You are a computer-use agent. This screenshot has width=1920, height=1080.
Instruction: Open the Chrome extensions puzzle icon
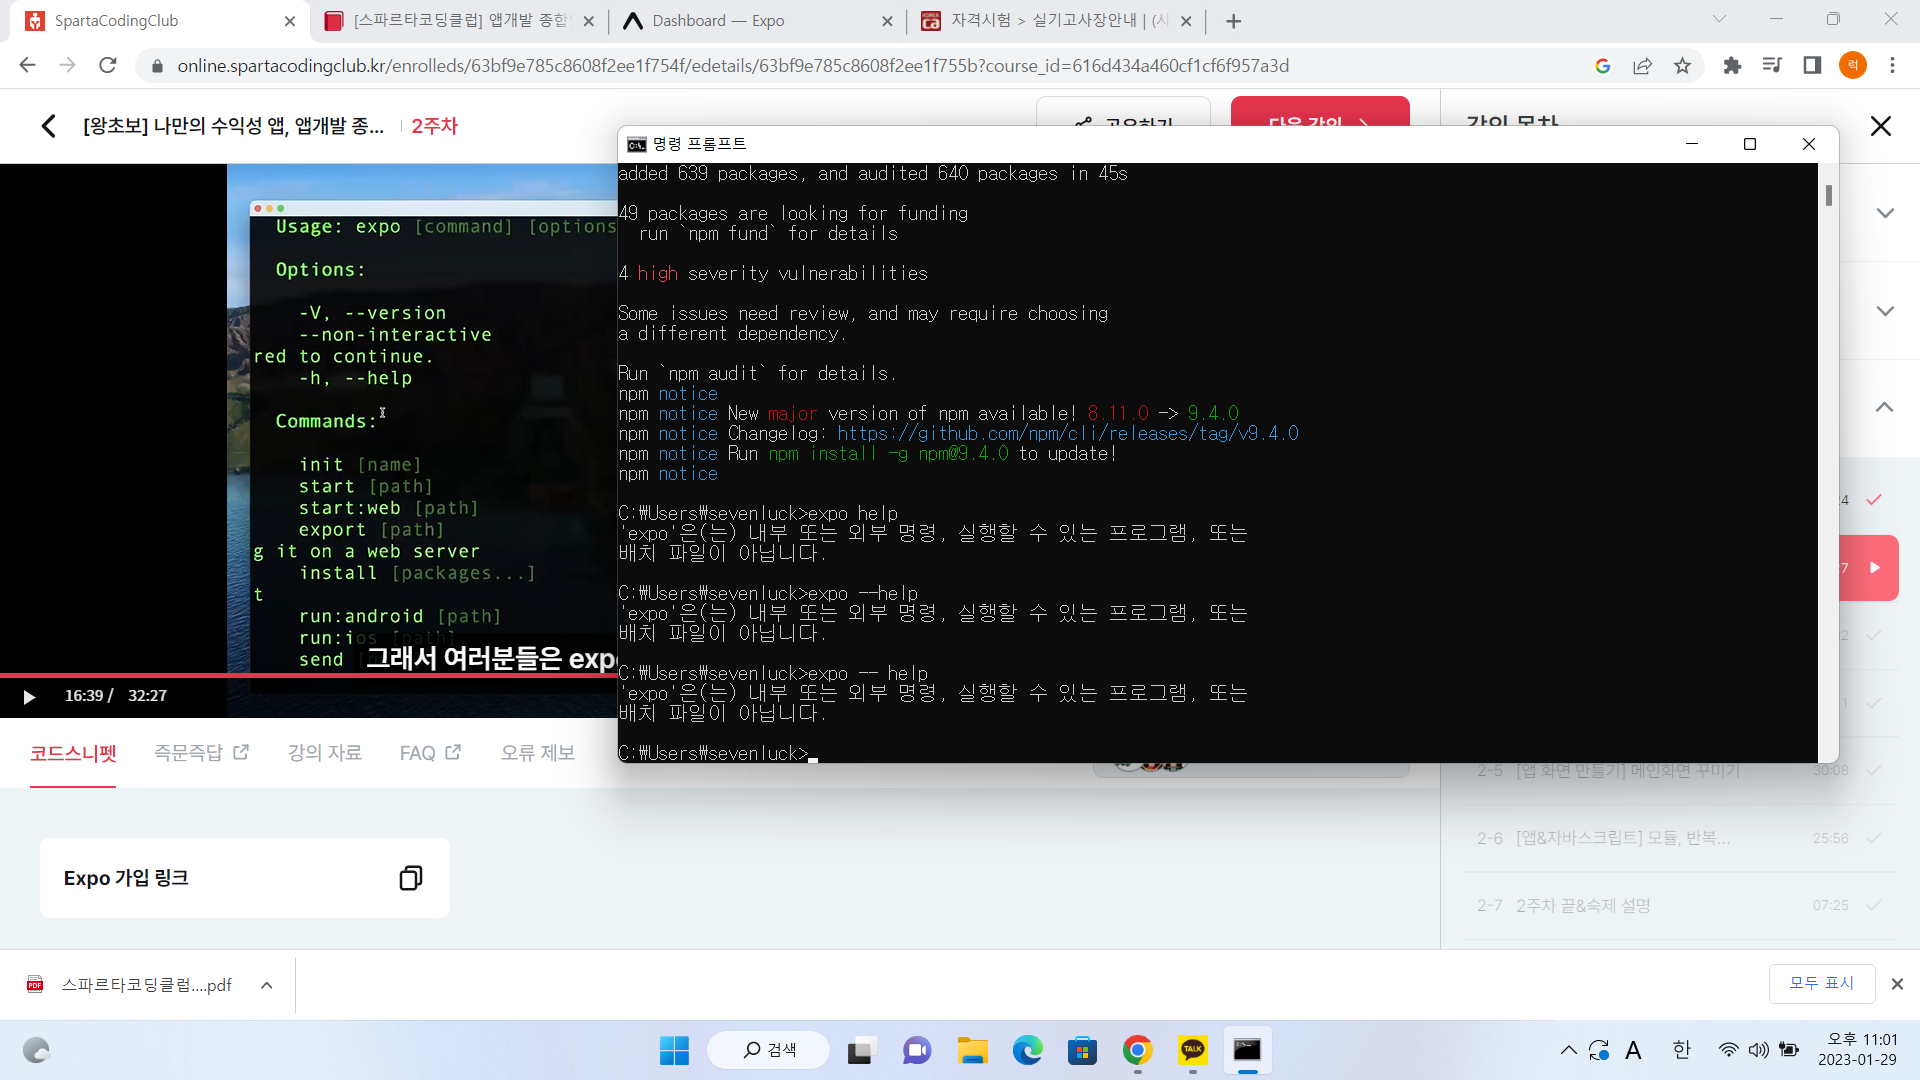pyautogui.click(x=1732, y=66)
